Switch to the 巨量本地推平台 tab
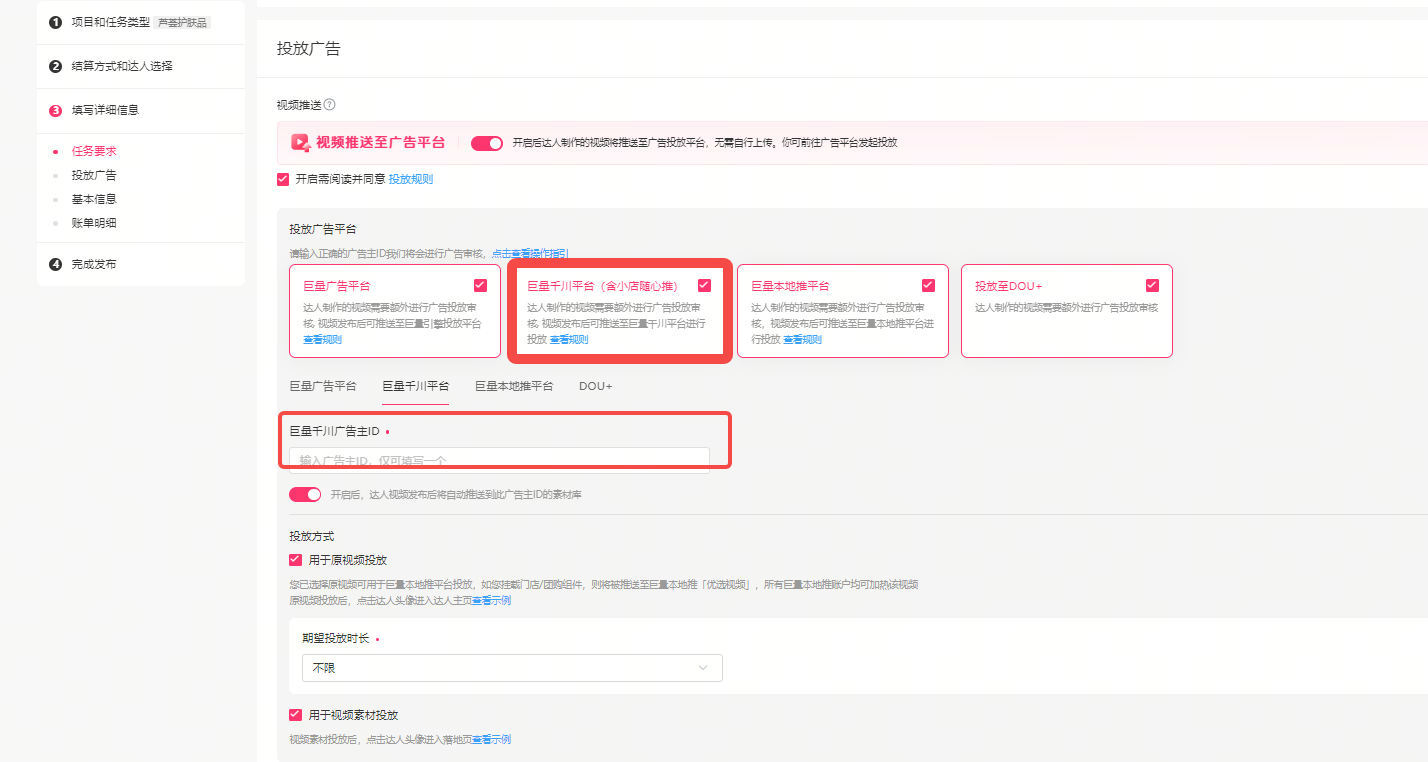The height and width of the screenshot is (762, 1428). tap(514, 386)
